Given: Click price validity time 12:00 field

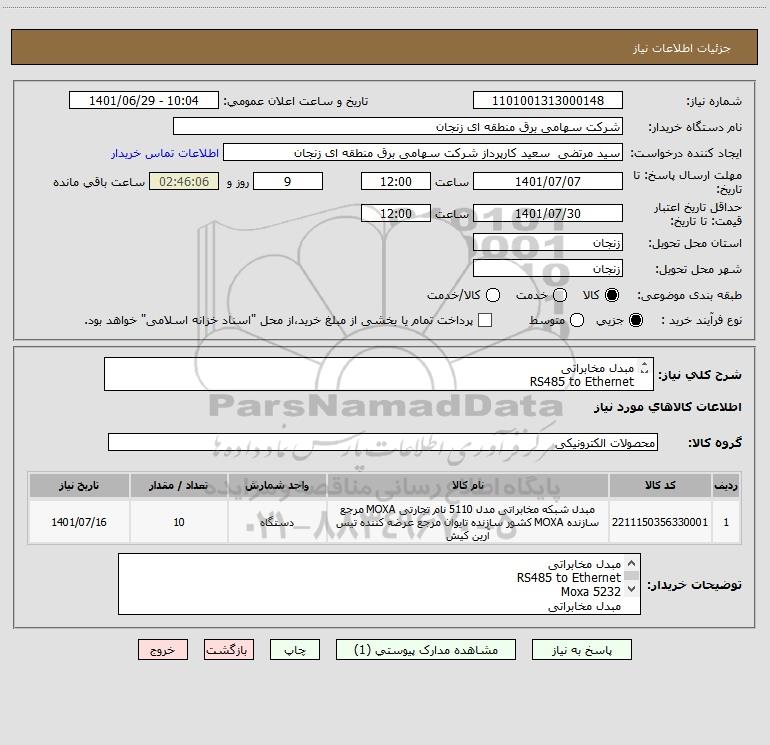Looking at the screenshot, I should click(396, 213).
